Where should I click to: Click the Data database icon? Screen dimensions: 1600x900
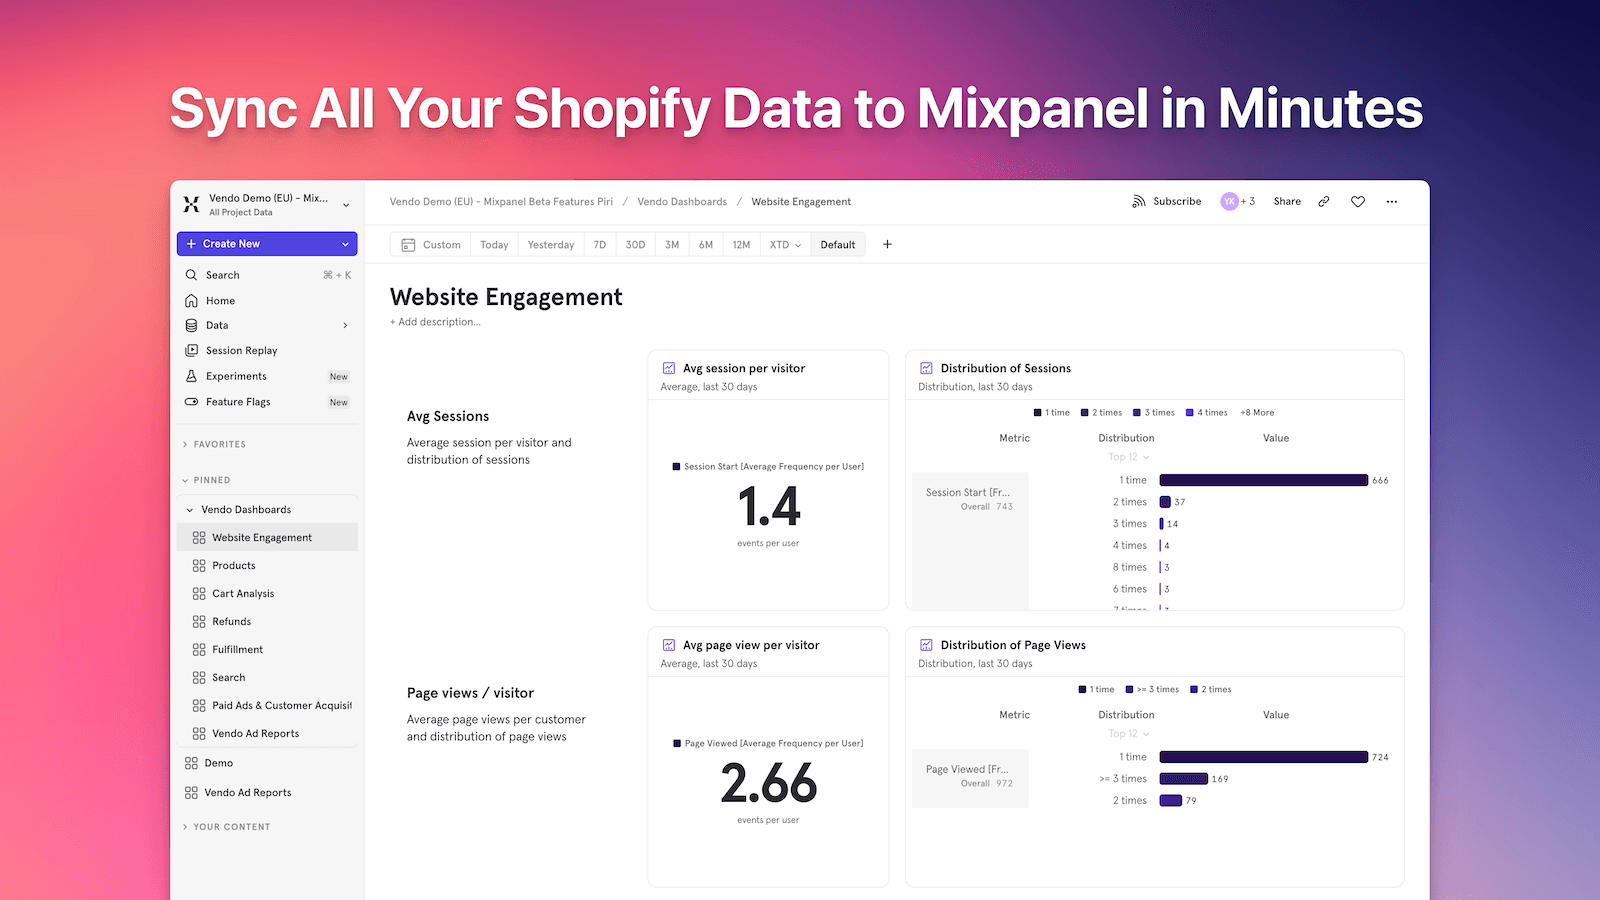pos(192,325)
